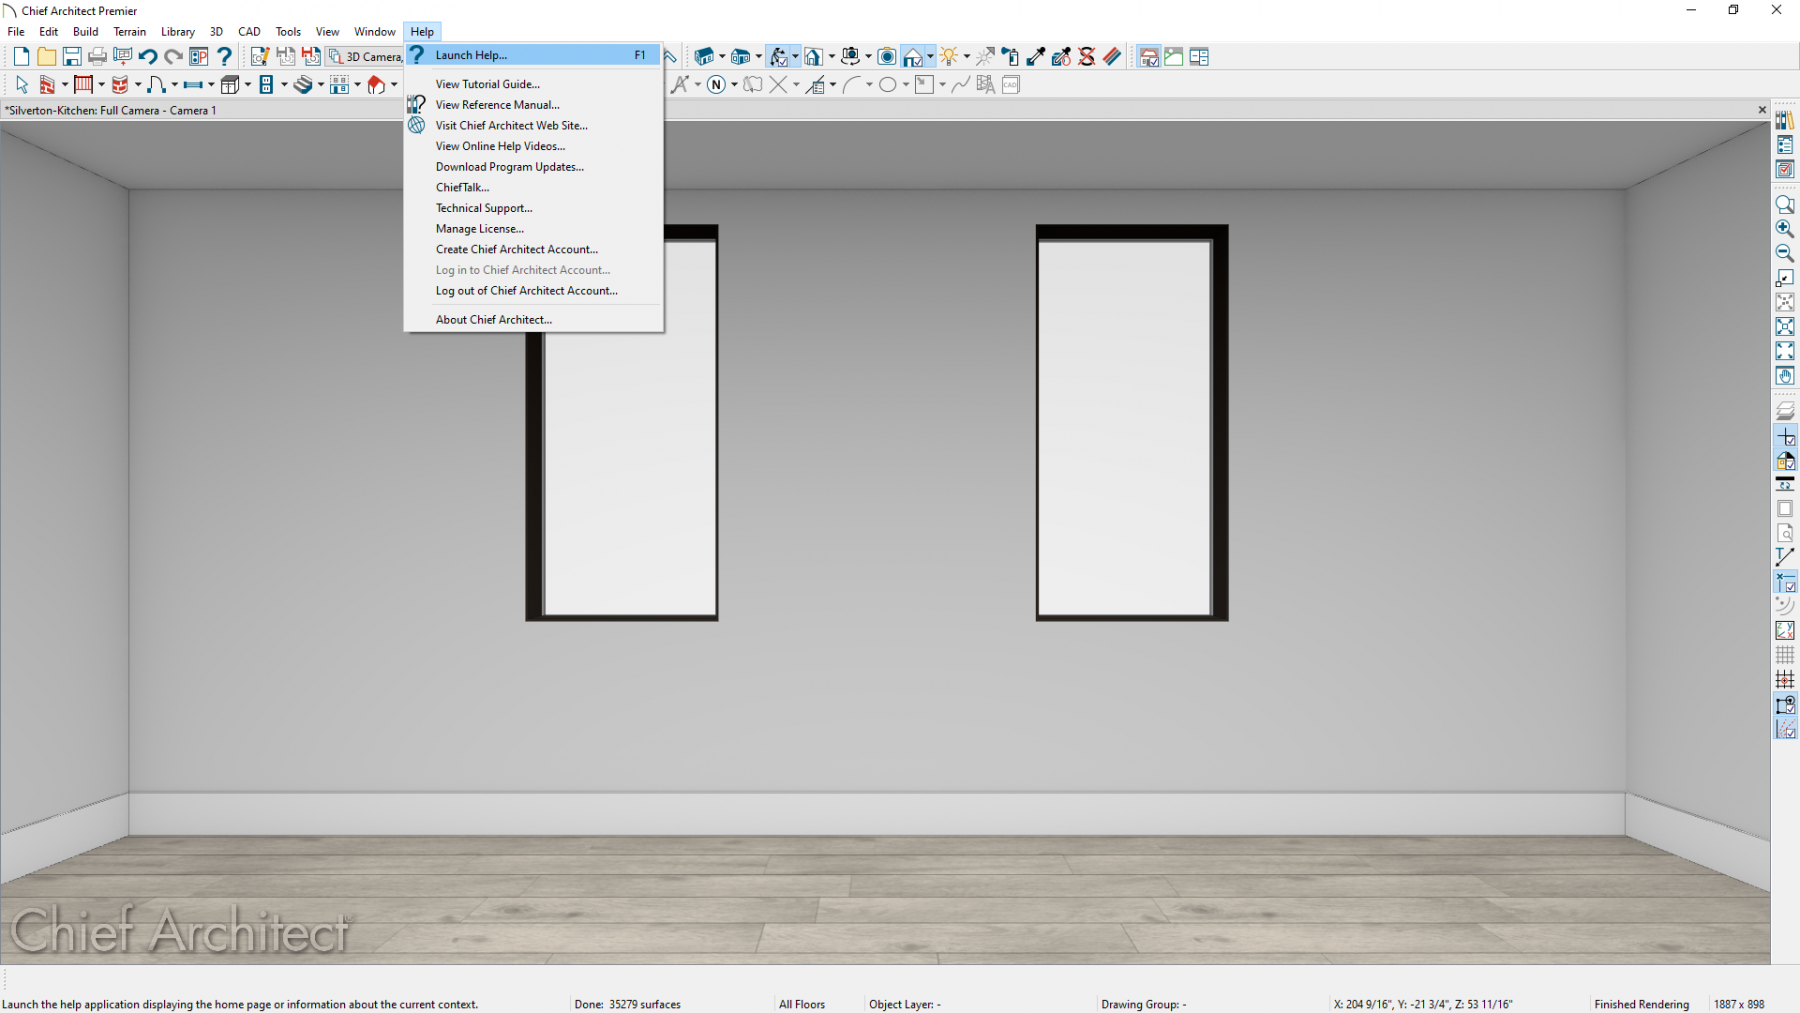Click About Chief Architect entry

click(493, 320)
